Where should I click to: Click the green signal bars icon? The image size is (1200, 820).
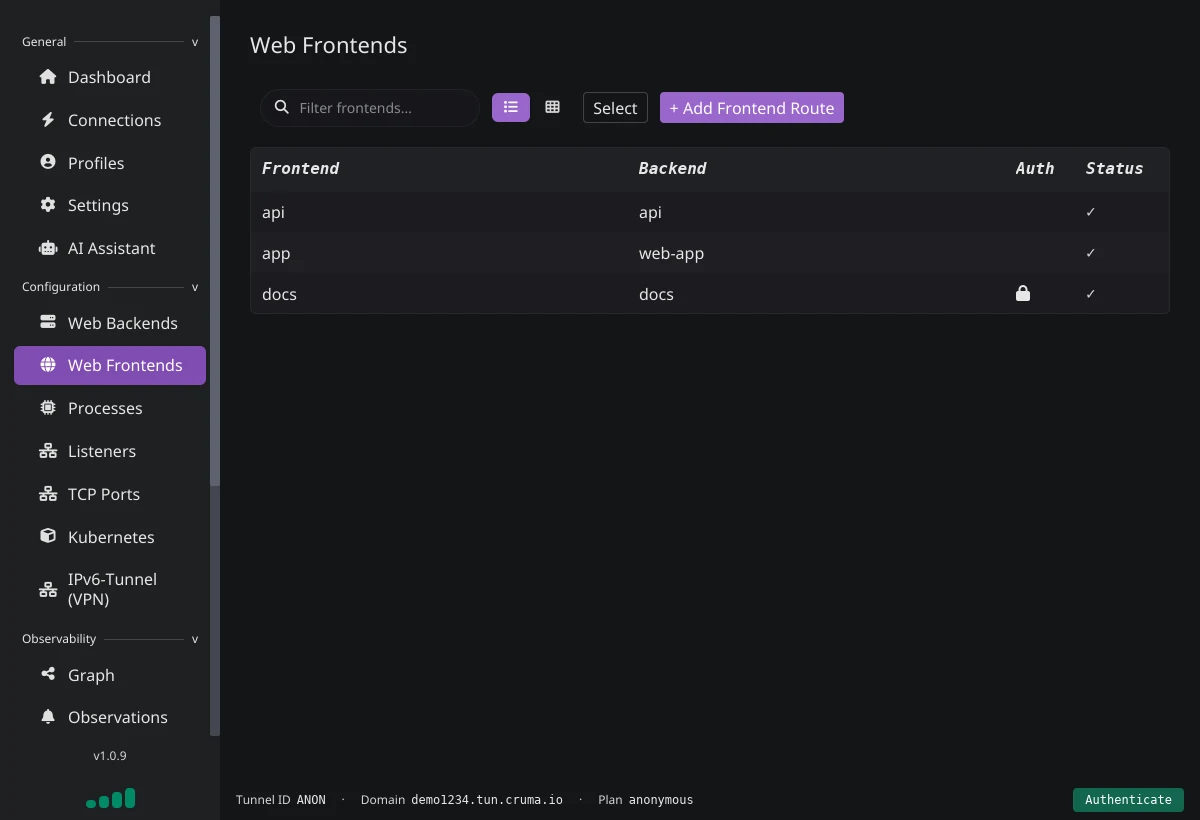point(110,798)
